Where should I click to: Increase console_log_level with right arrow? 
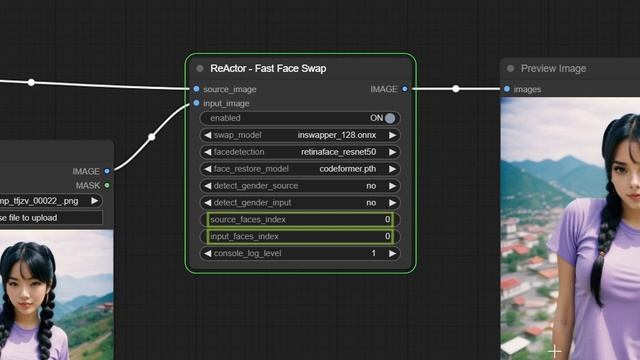[392, 253]
